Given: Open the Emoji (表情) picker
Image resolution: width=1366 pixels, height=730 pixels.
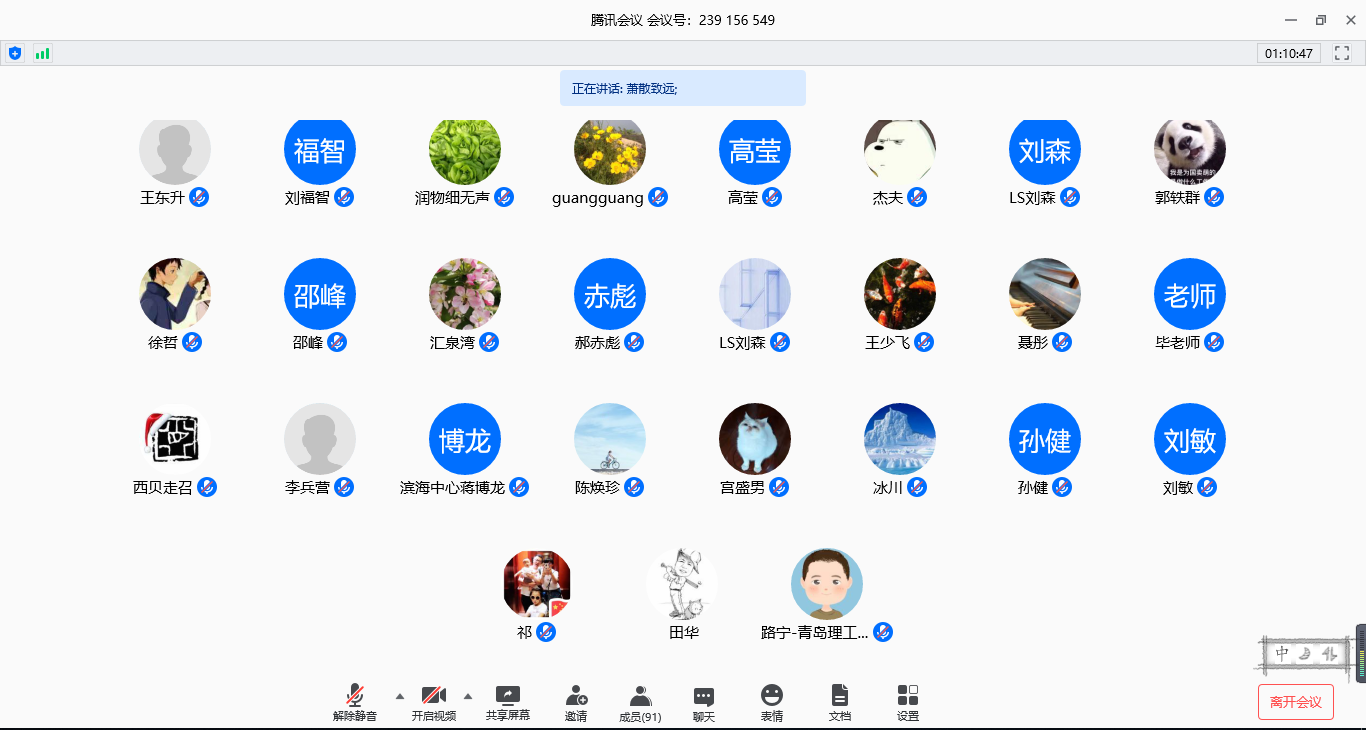Looking at the screenshot, I should [x=771, y=702].
